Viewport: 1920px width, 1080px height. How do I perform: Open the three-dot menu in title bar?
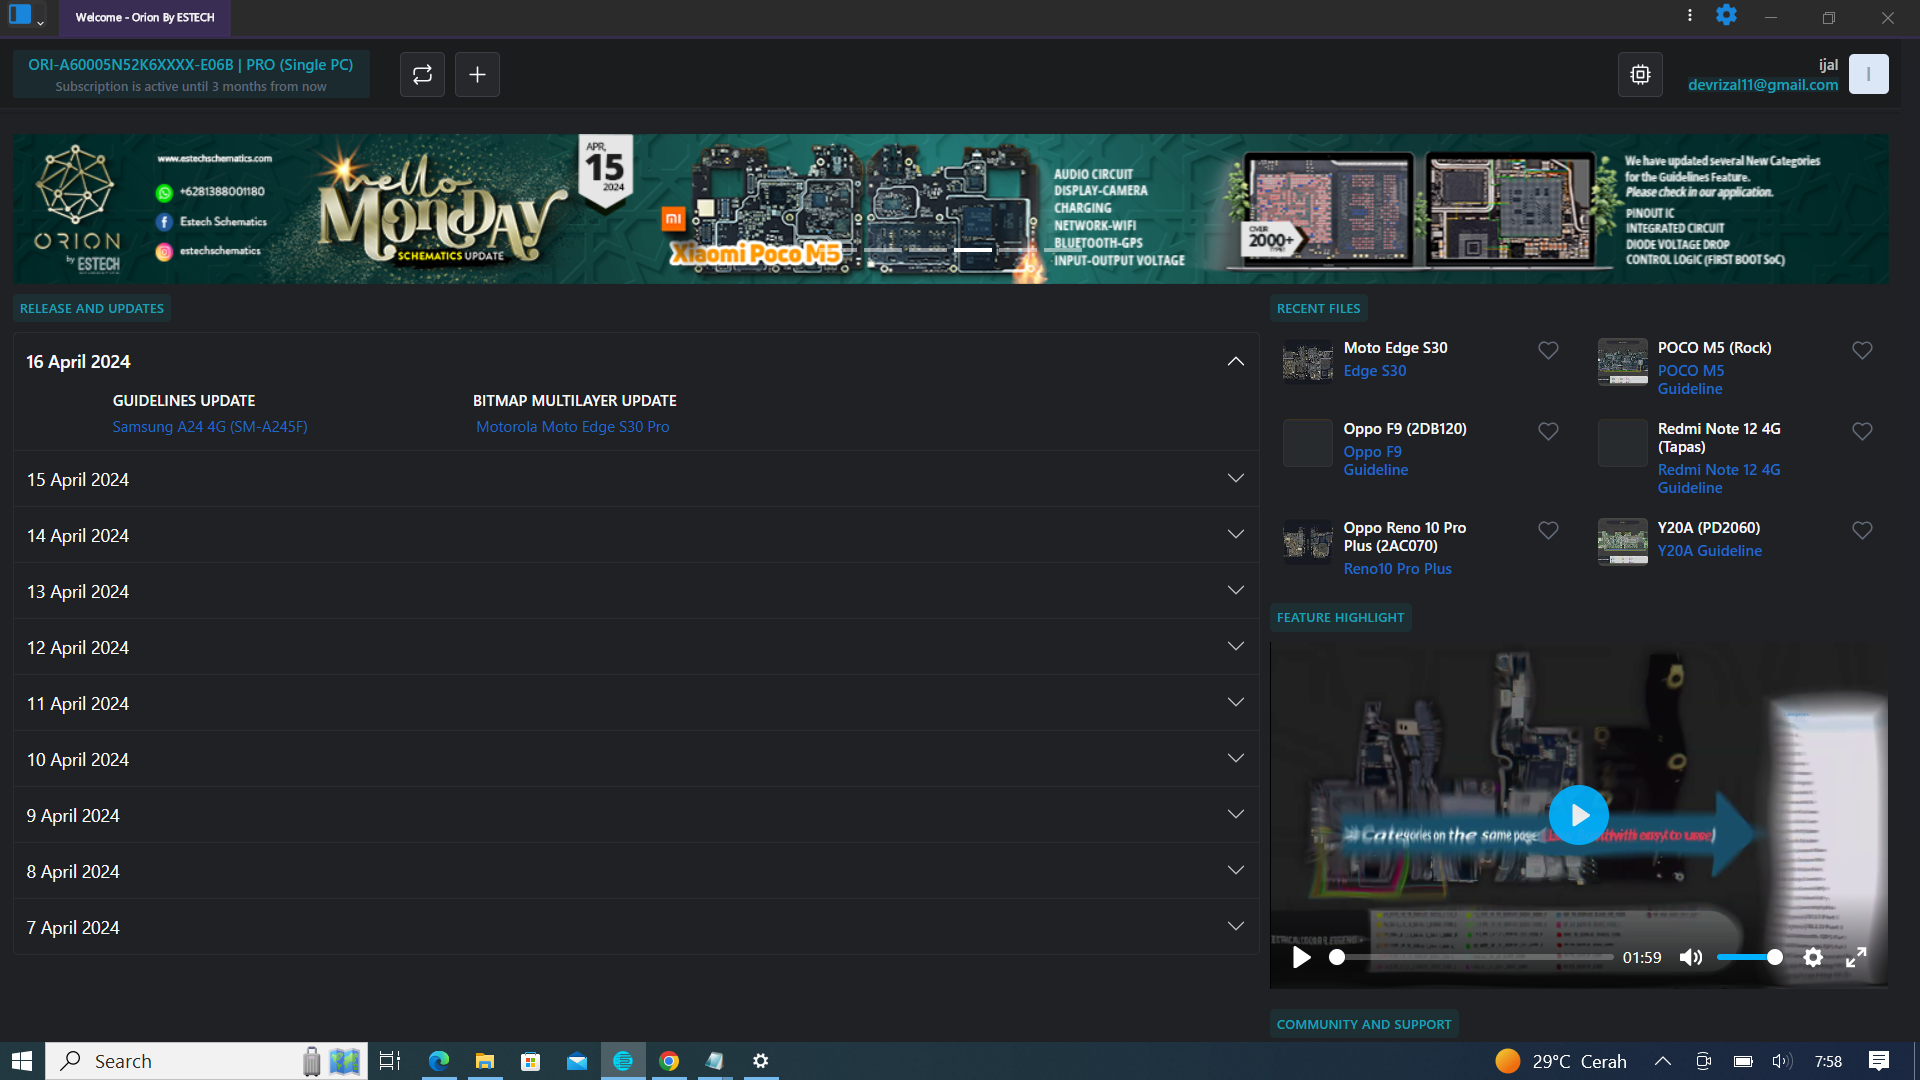(1690, 15)
